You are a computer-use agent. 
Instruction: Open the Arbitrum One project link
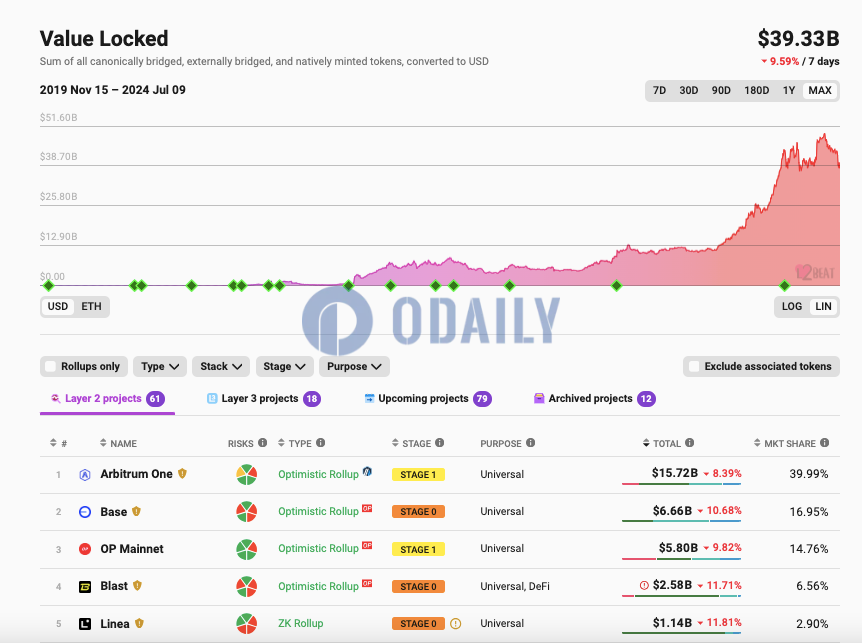pos(136,474)
